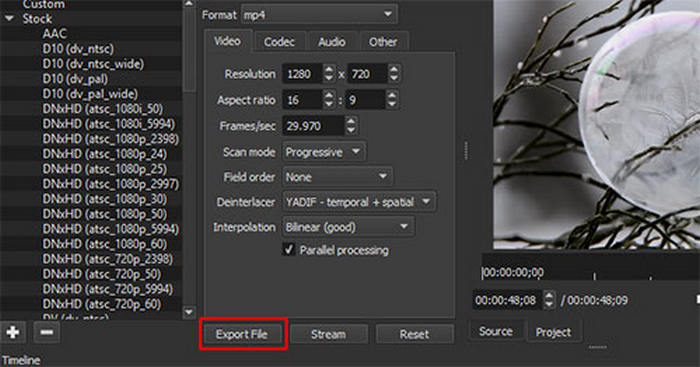Select the DNxHD (atsc_1080i_50) preset
This screenshot has width=700, height=367.
(x=103, y=109)
